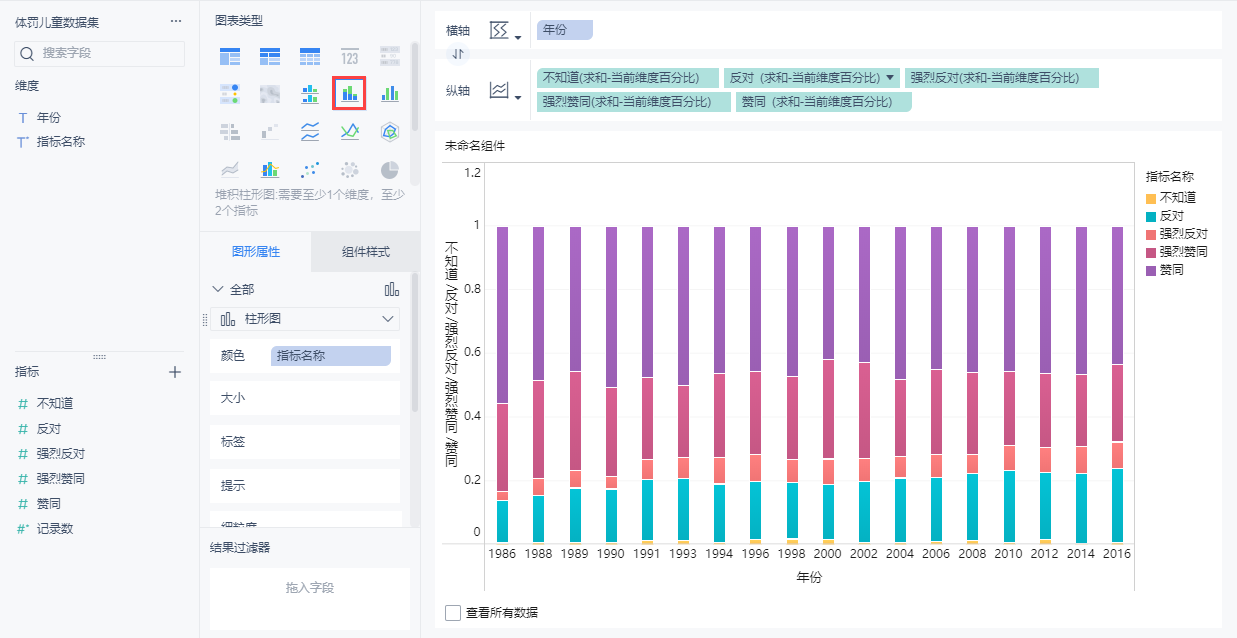Click the 反对 teal legend swatch
The image size is (1237, 638).
pos(1150,216)
